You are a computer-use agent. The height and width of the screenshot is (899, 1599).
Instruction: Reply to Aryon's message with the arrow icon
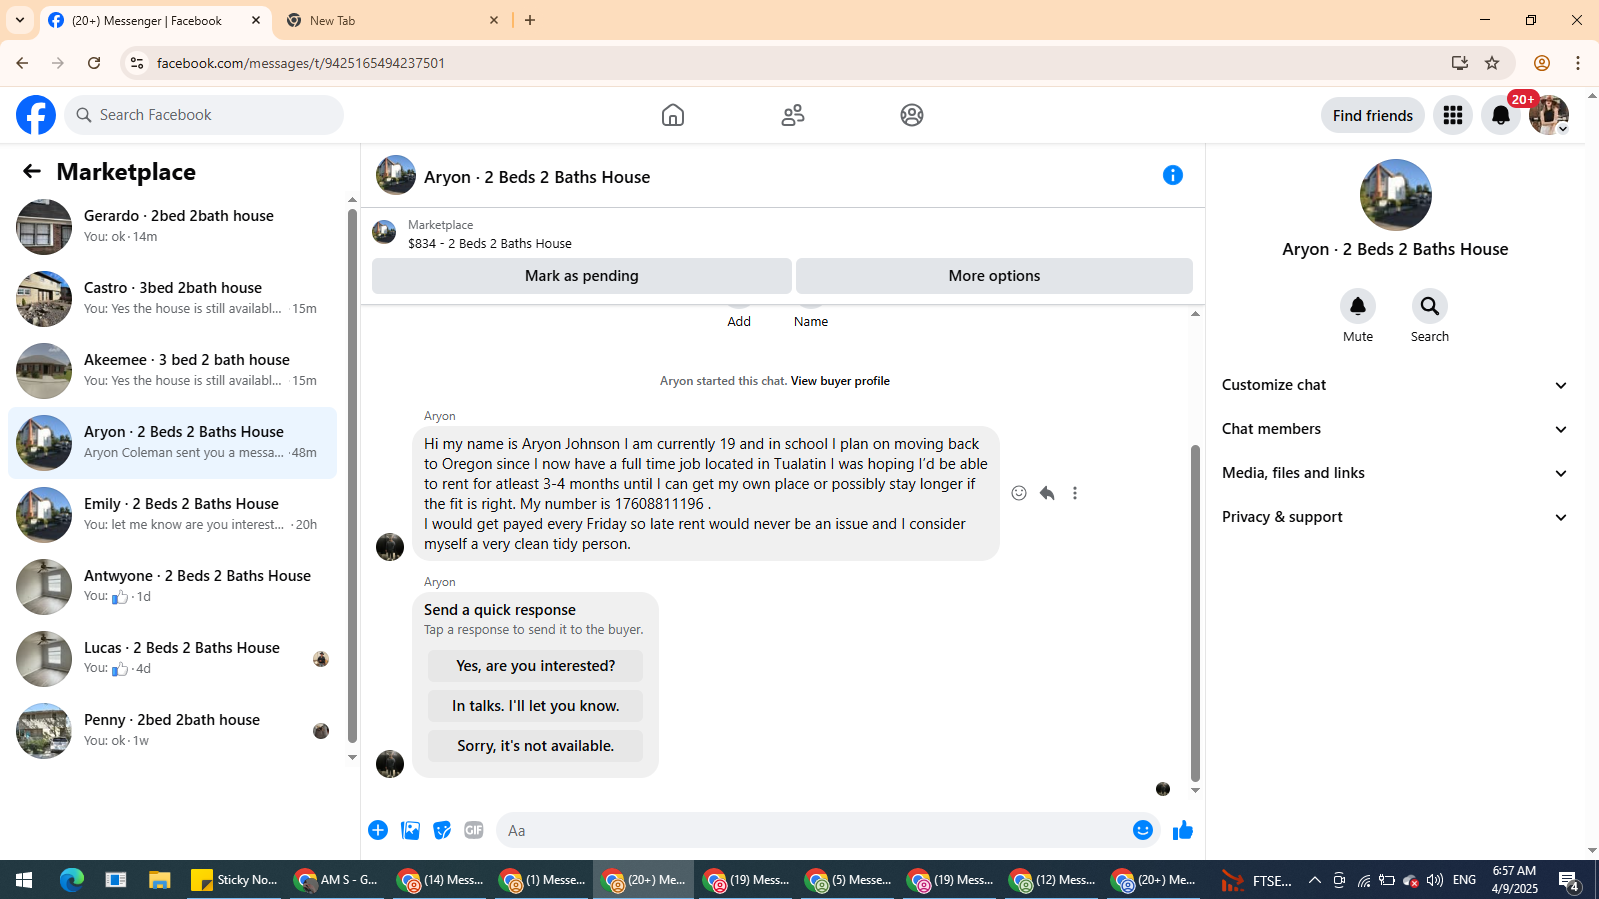coord(1047,493)
